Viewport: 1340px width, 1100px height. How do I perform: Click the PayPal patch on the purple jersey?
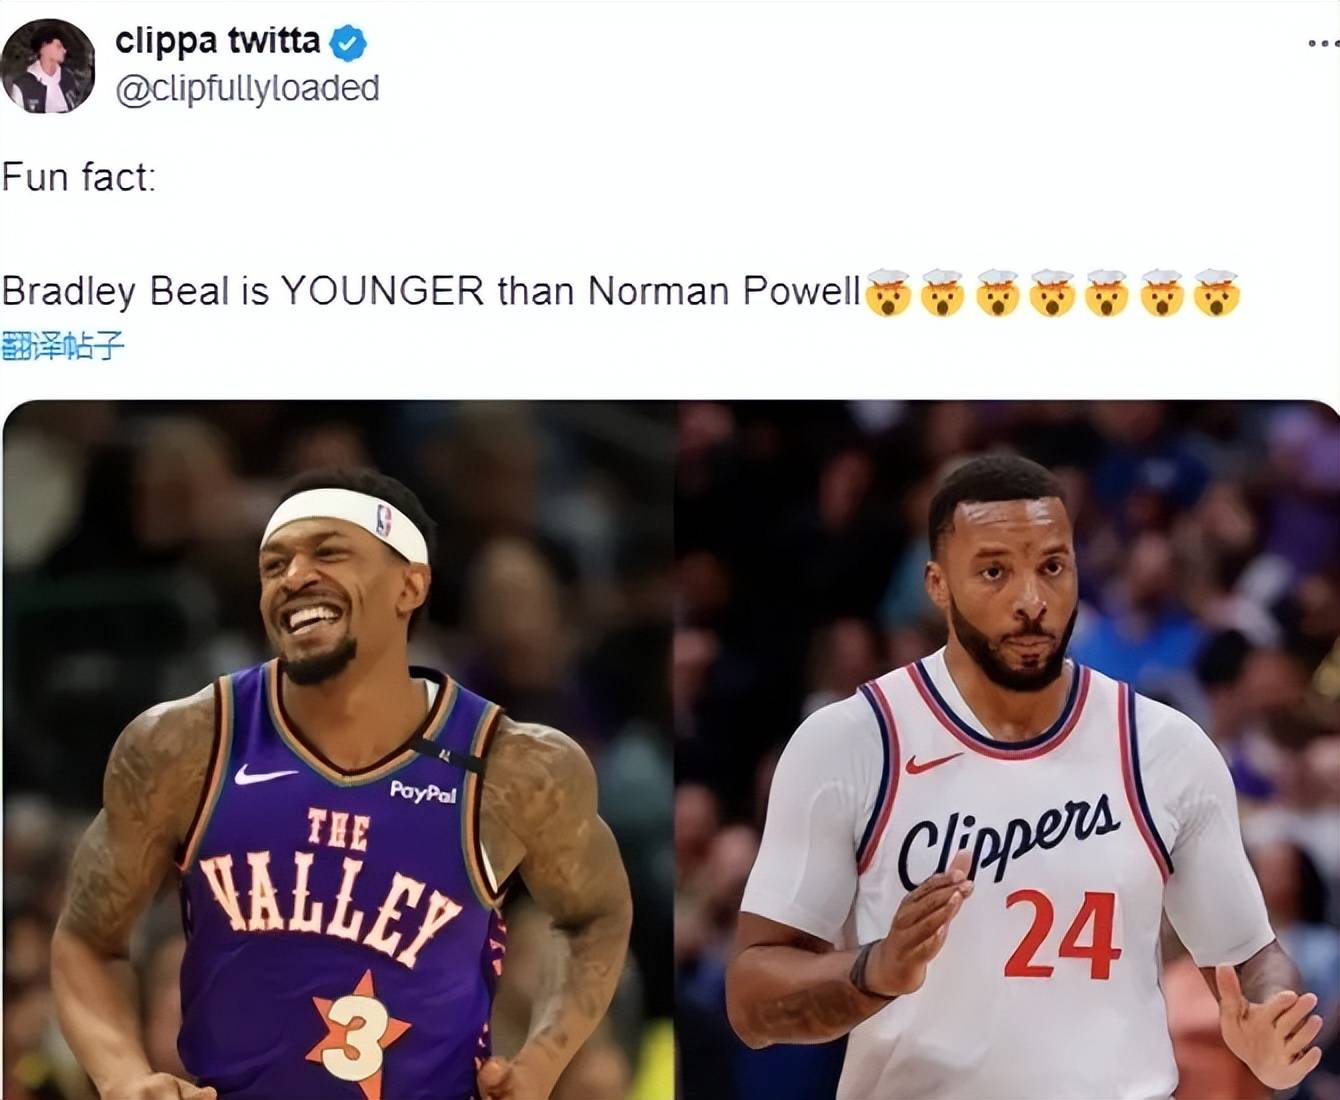pyautogui.click(x=423, y=792)
